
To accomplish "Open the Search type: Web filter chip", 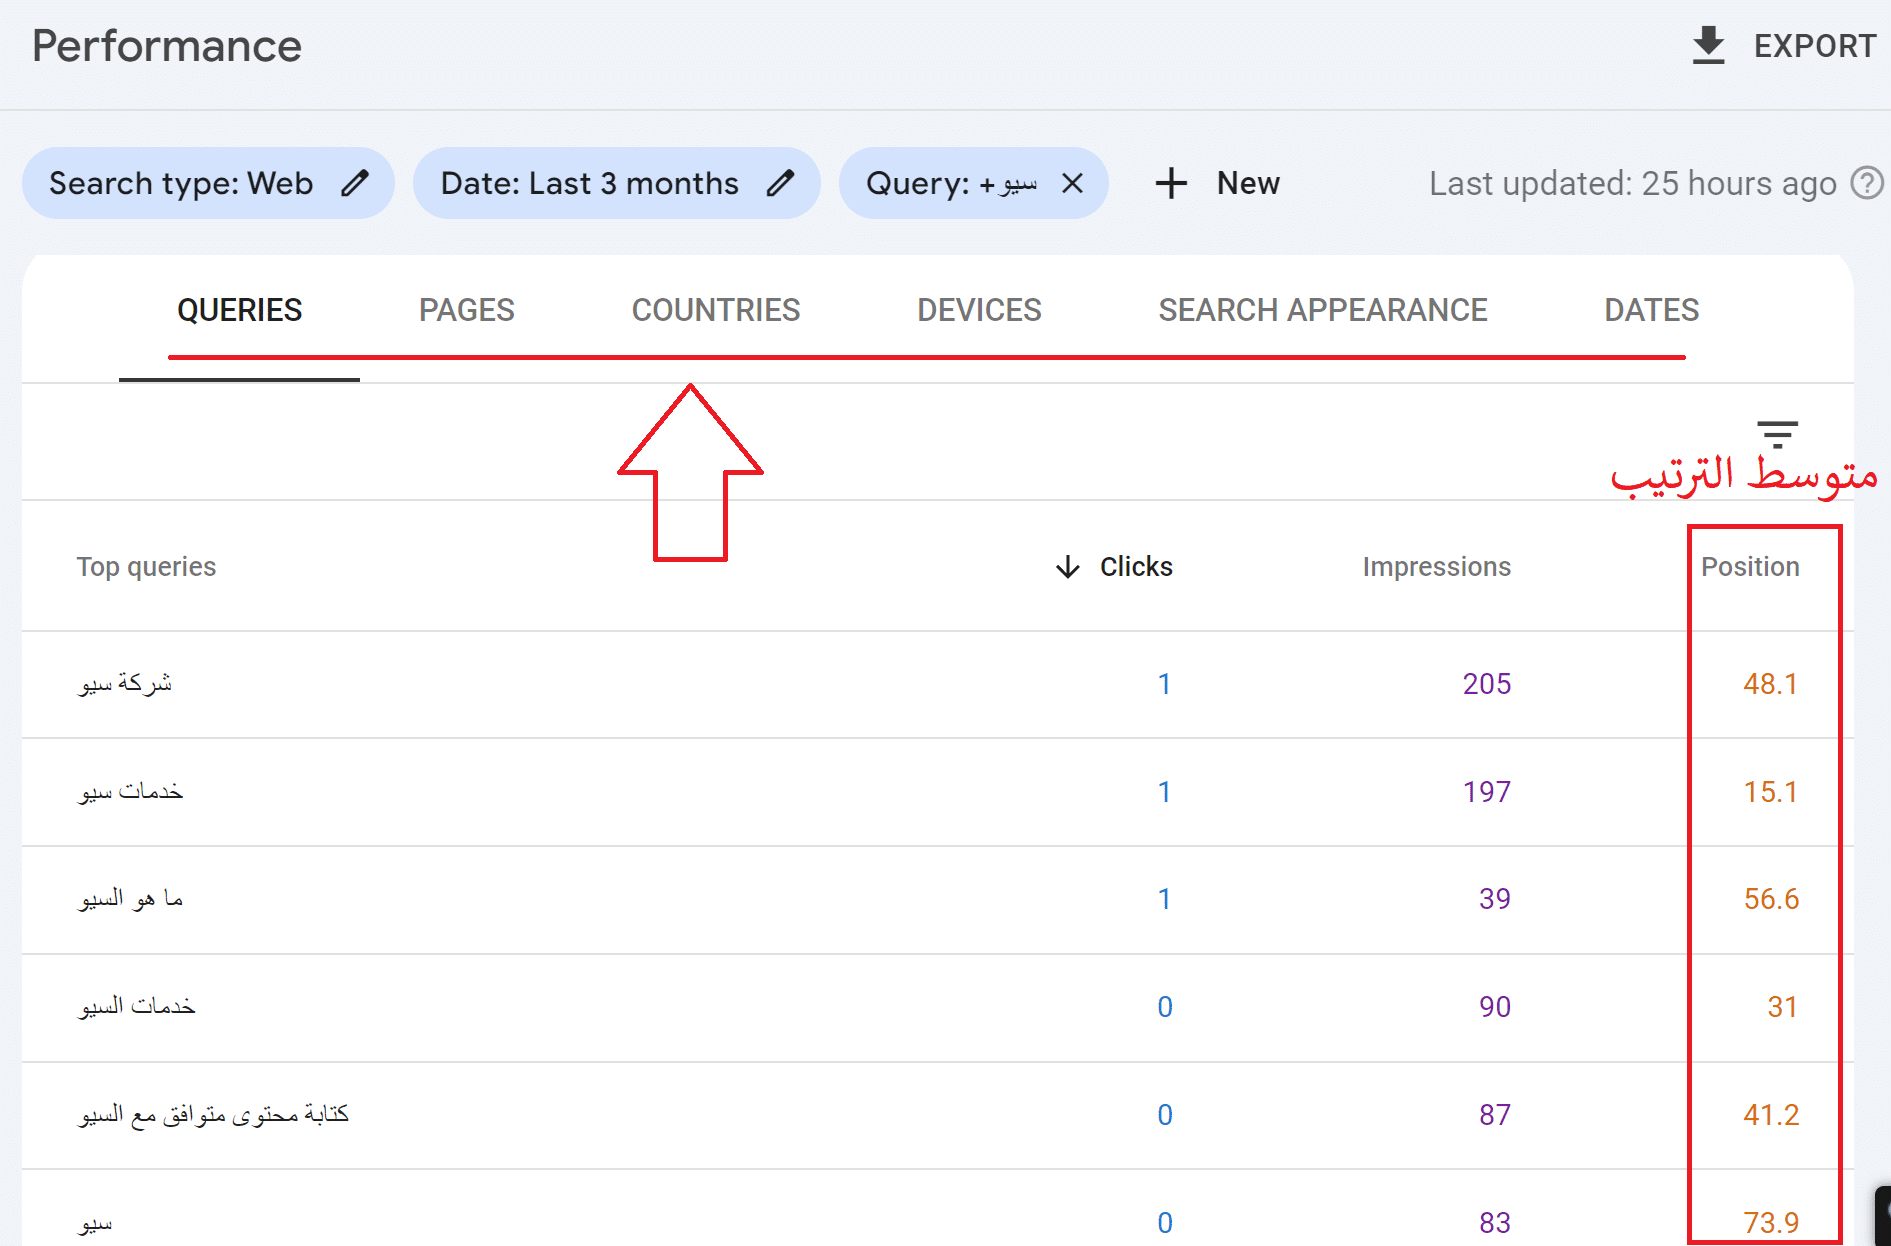I will (208, 183).
